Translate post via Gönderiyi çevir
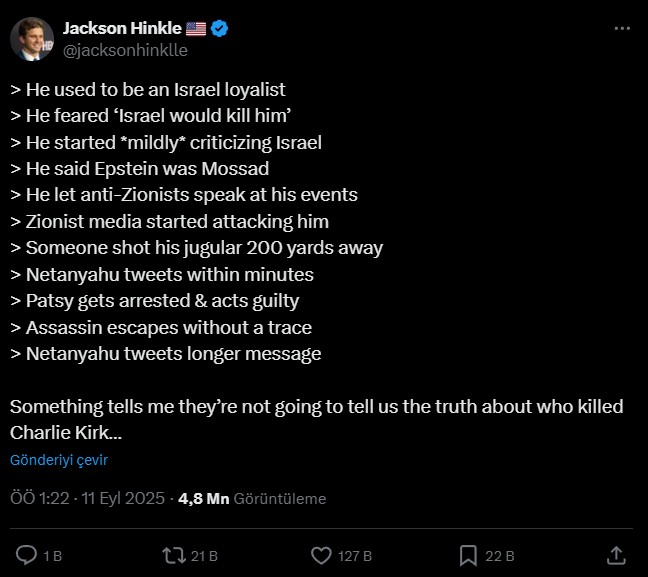This screenshot has width=648, height=577. [x=59, y=460]
